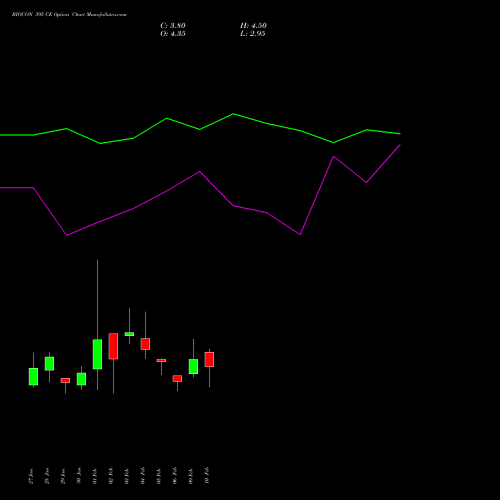Click the 02 Feb date axis label
Screen dimensions: 500x500
[x=111, y=476]
